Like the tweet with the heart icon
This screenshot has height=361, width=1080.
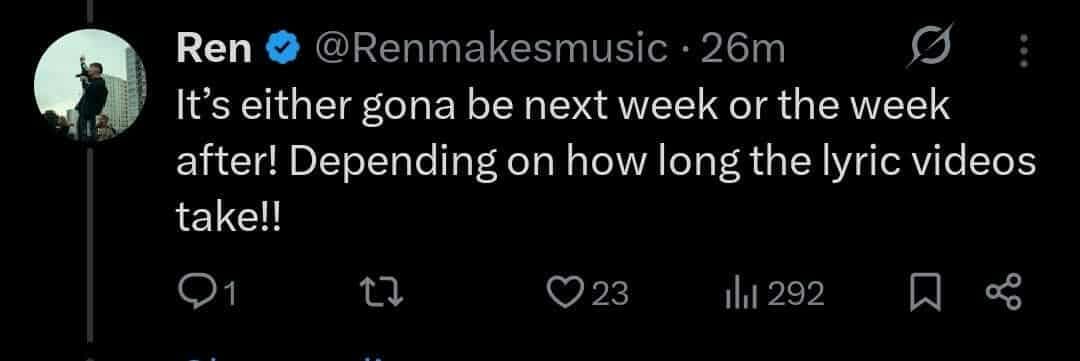(565, 294)
